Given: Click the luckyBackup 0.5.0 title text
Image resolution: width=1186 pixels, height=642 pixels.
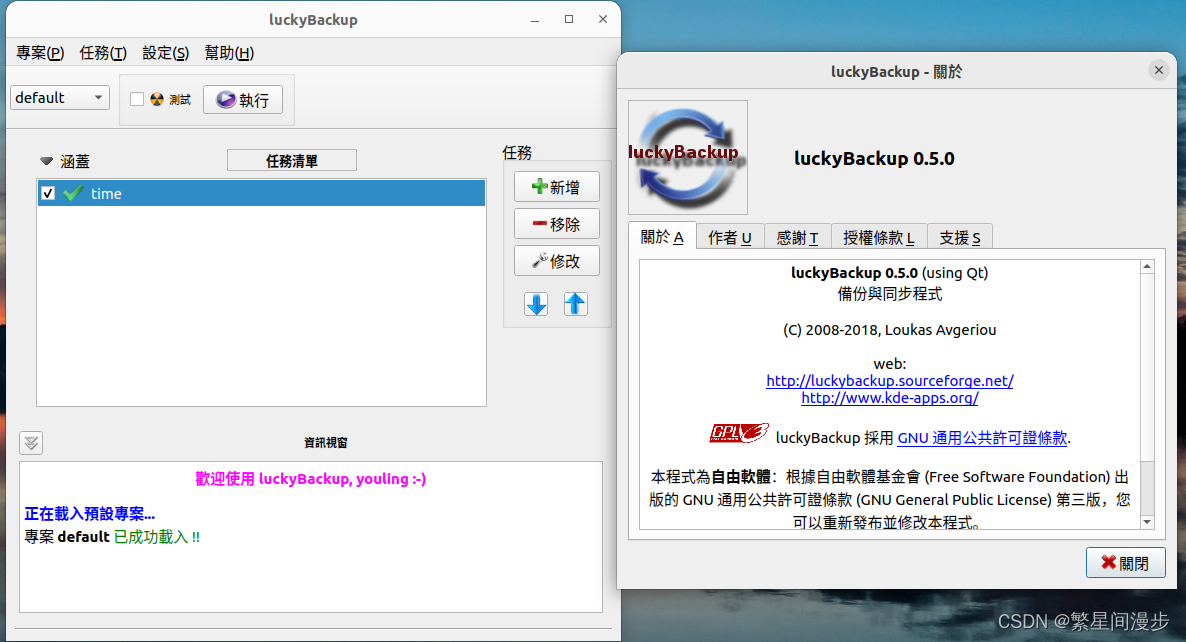Looking at the screenshot, I should click(874, 159).
